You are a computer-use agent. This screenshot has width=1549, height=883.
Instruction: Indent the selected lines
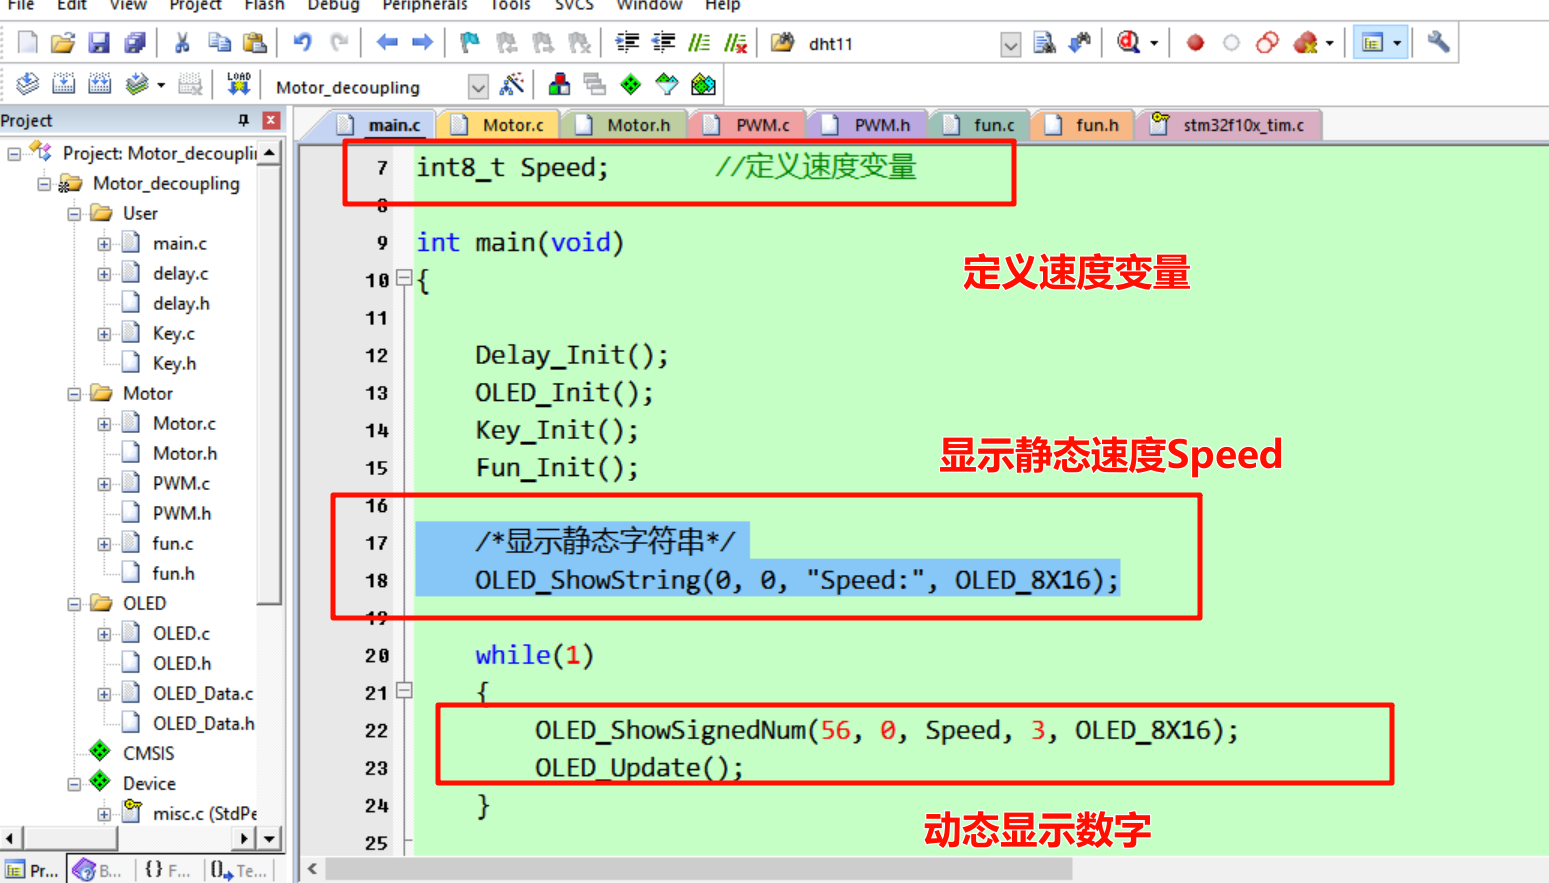tap(627, 43)
